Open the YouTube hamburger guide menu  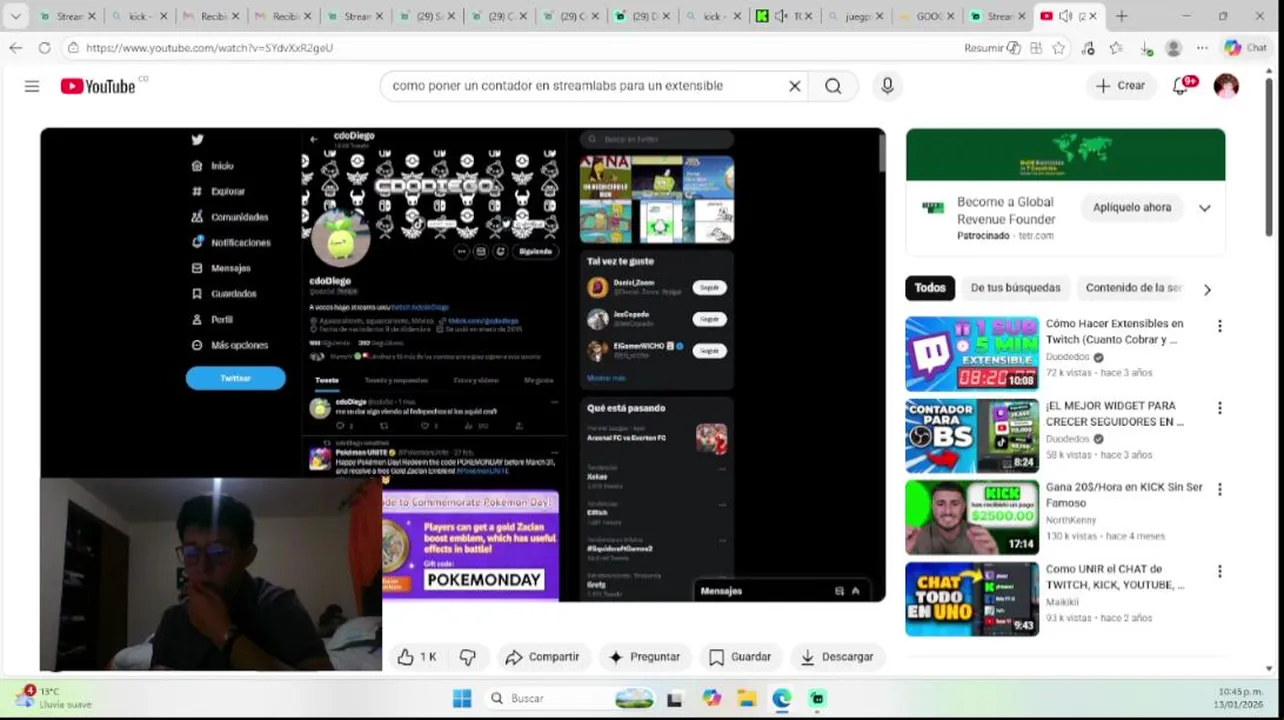tap(32, 86)
